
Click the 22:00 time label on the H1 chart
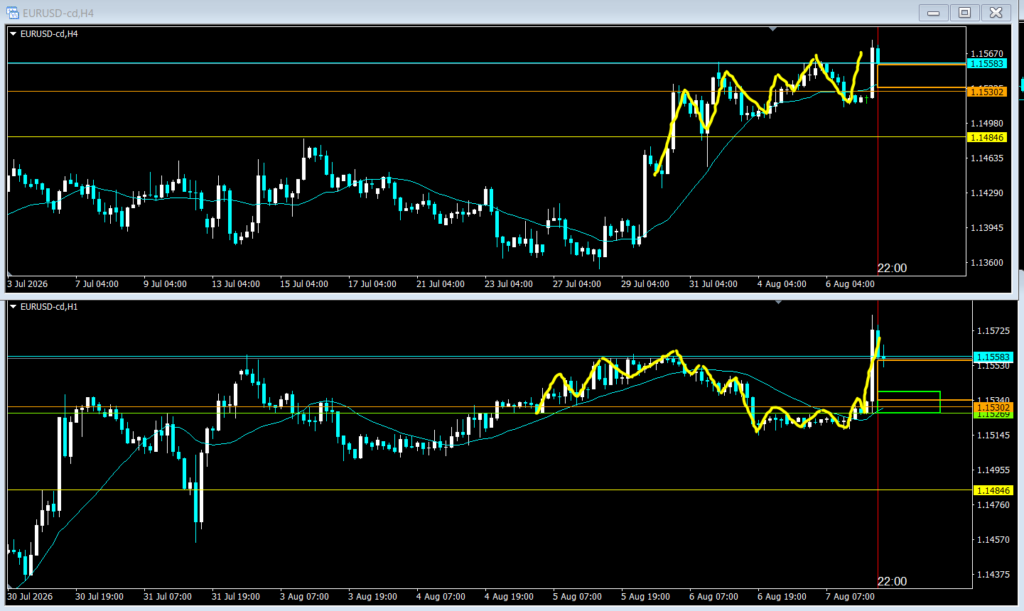(x=892, y=581)
